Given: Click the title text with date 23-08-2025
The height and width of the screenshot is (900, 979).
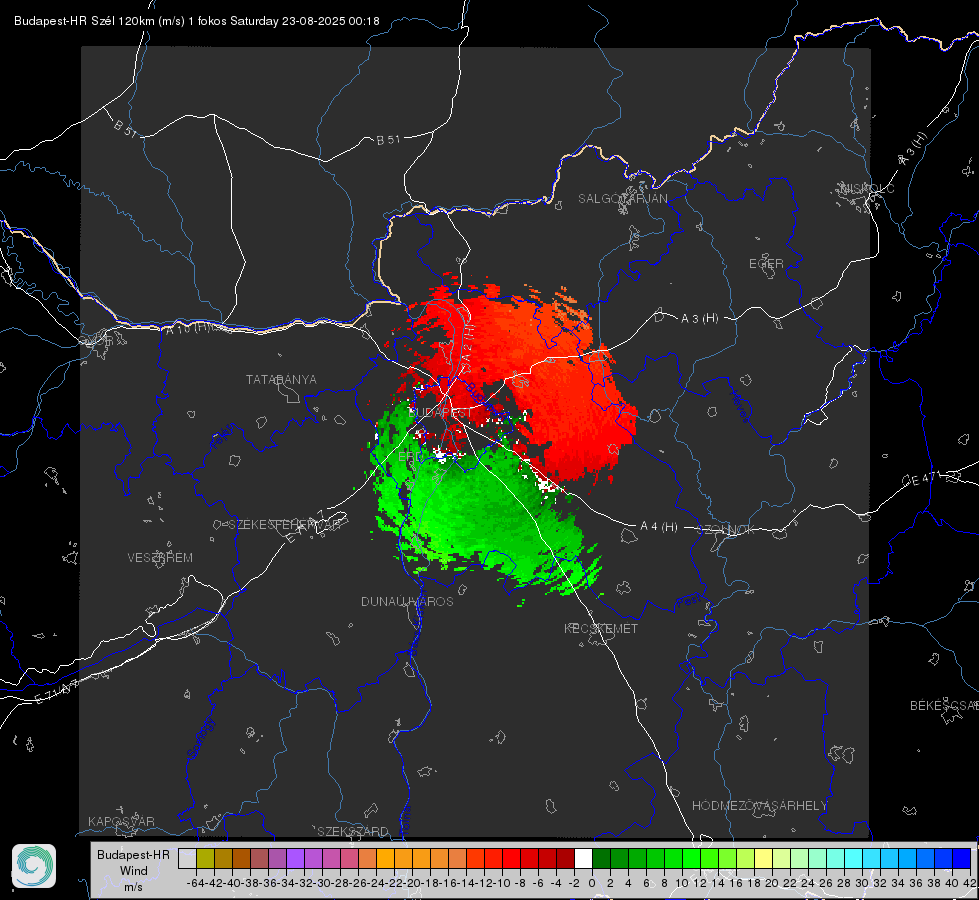Looking at the screenshot, I should pos(197,21).
